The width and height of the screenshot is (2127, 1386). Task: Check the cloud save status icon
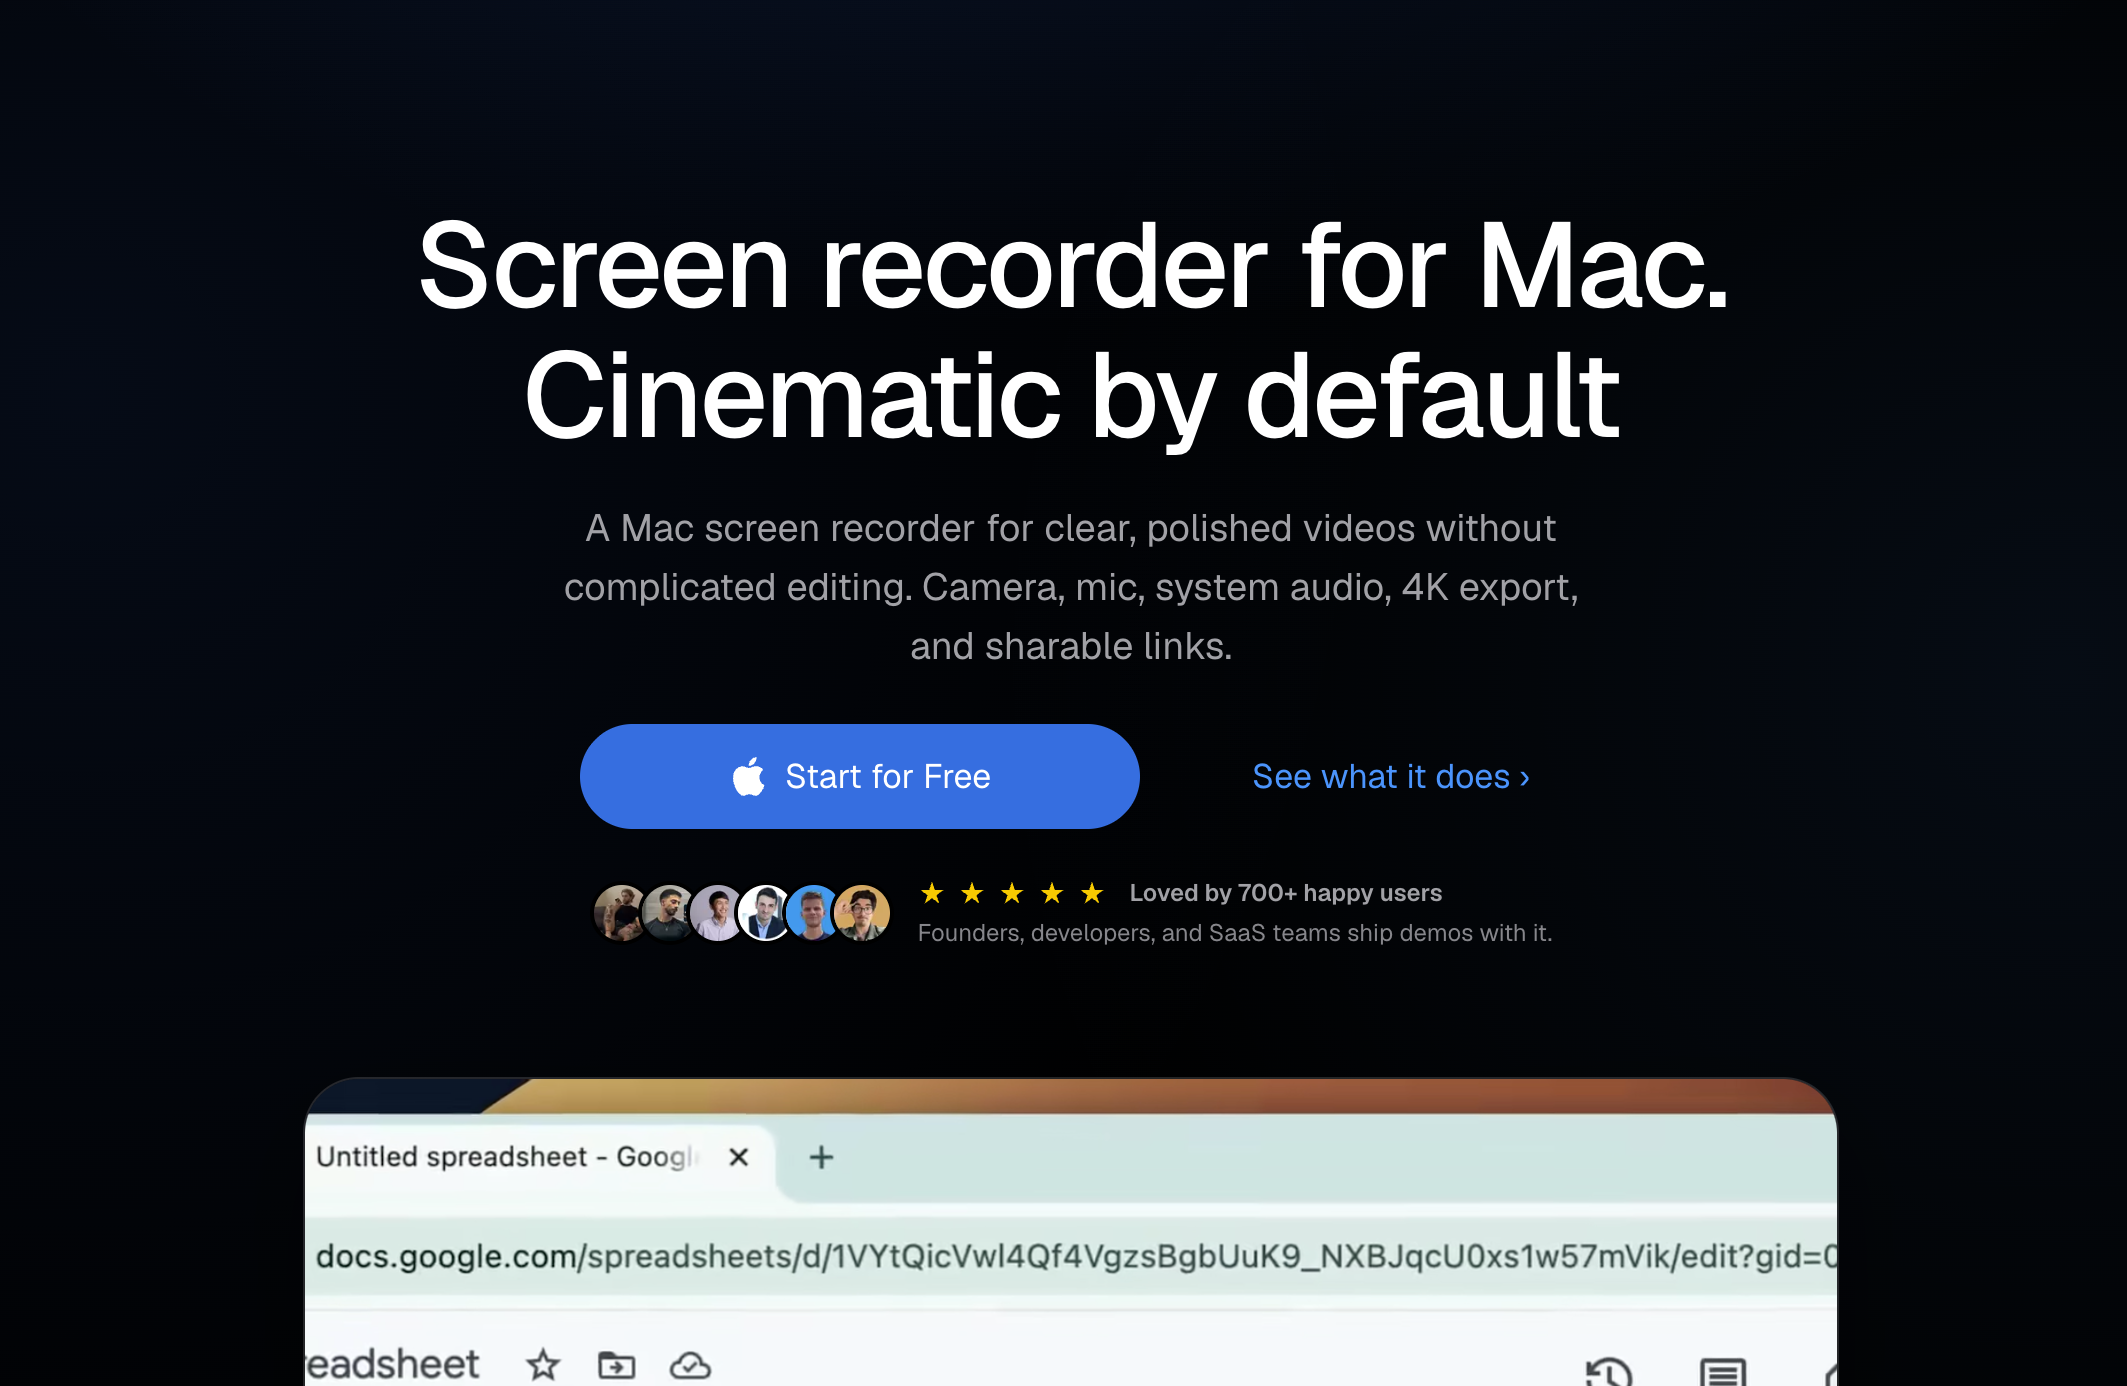pyautogui.click(x=690, y=1365)
